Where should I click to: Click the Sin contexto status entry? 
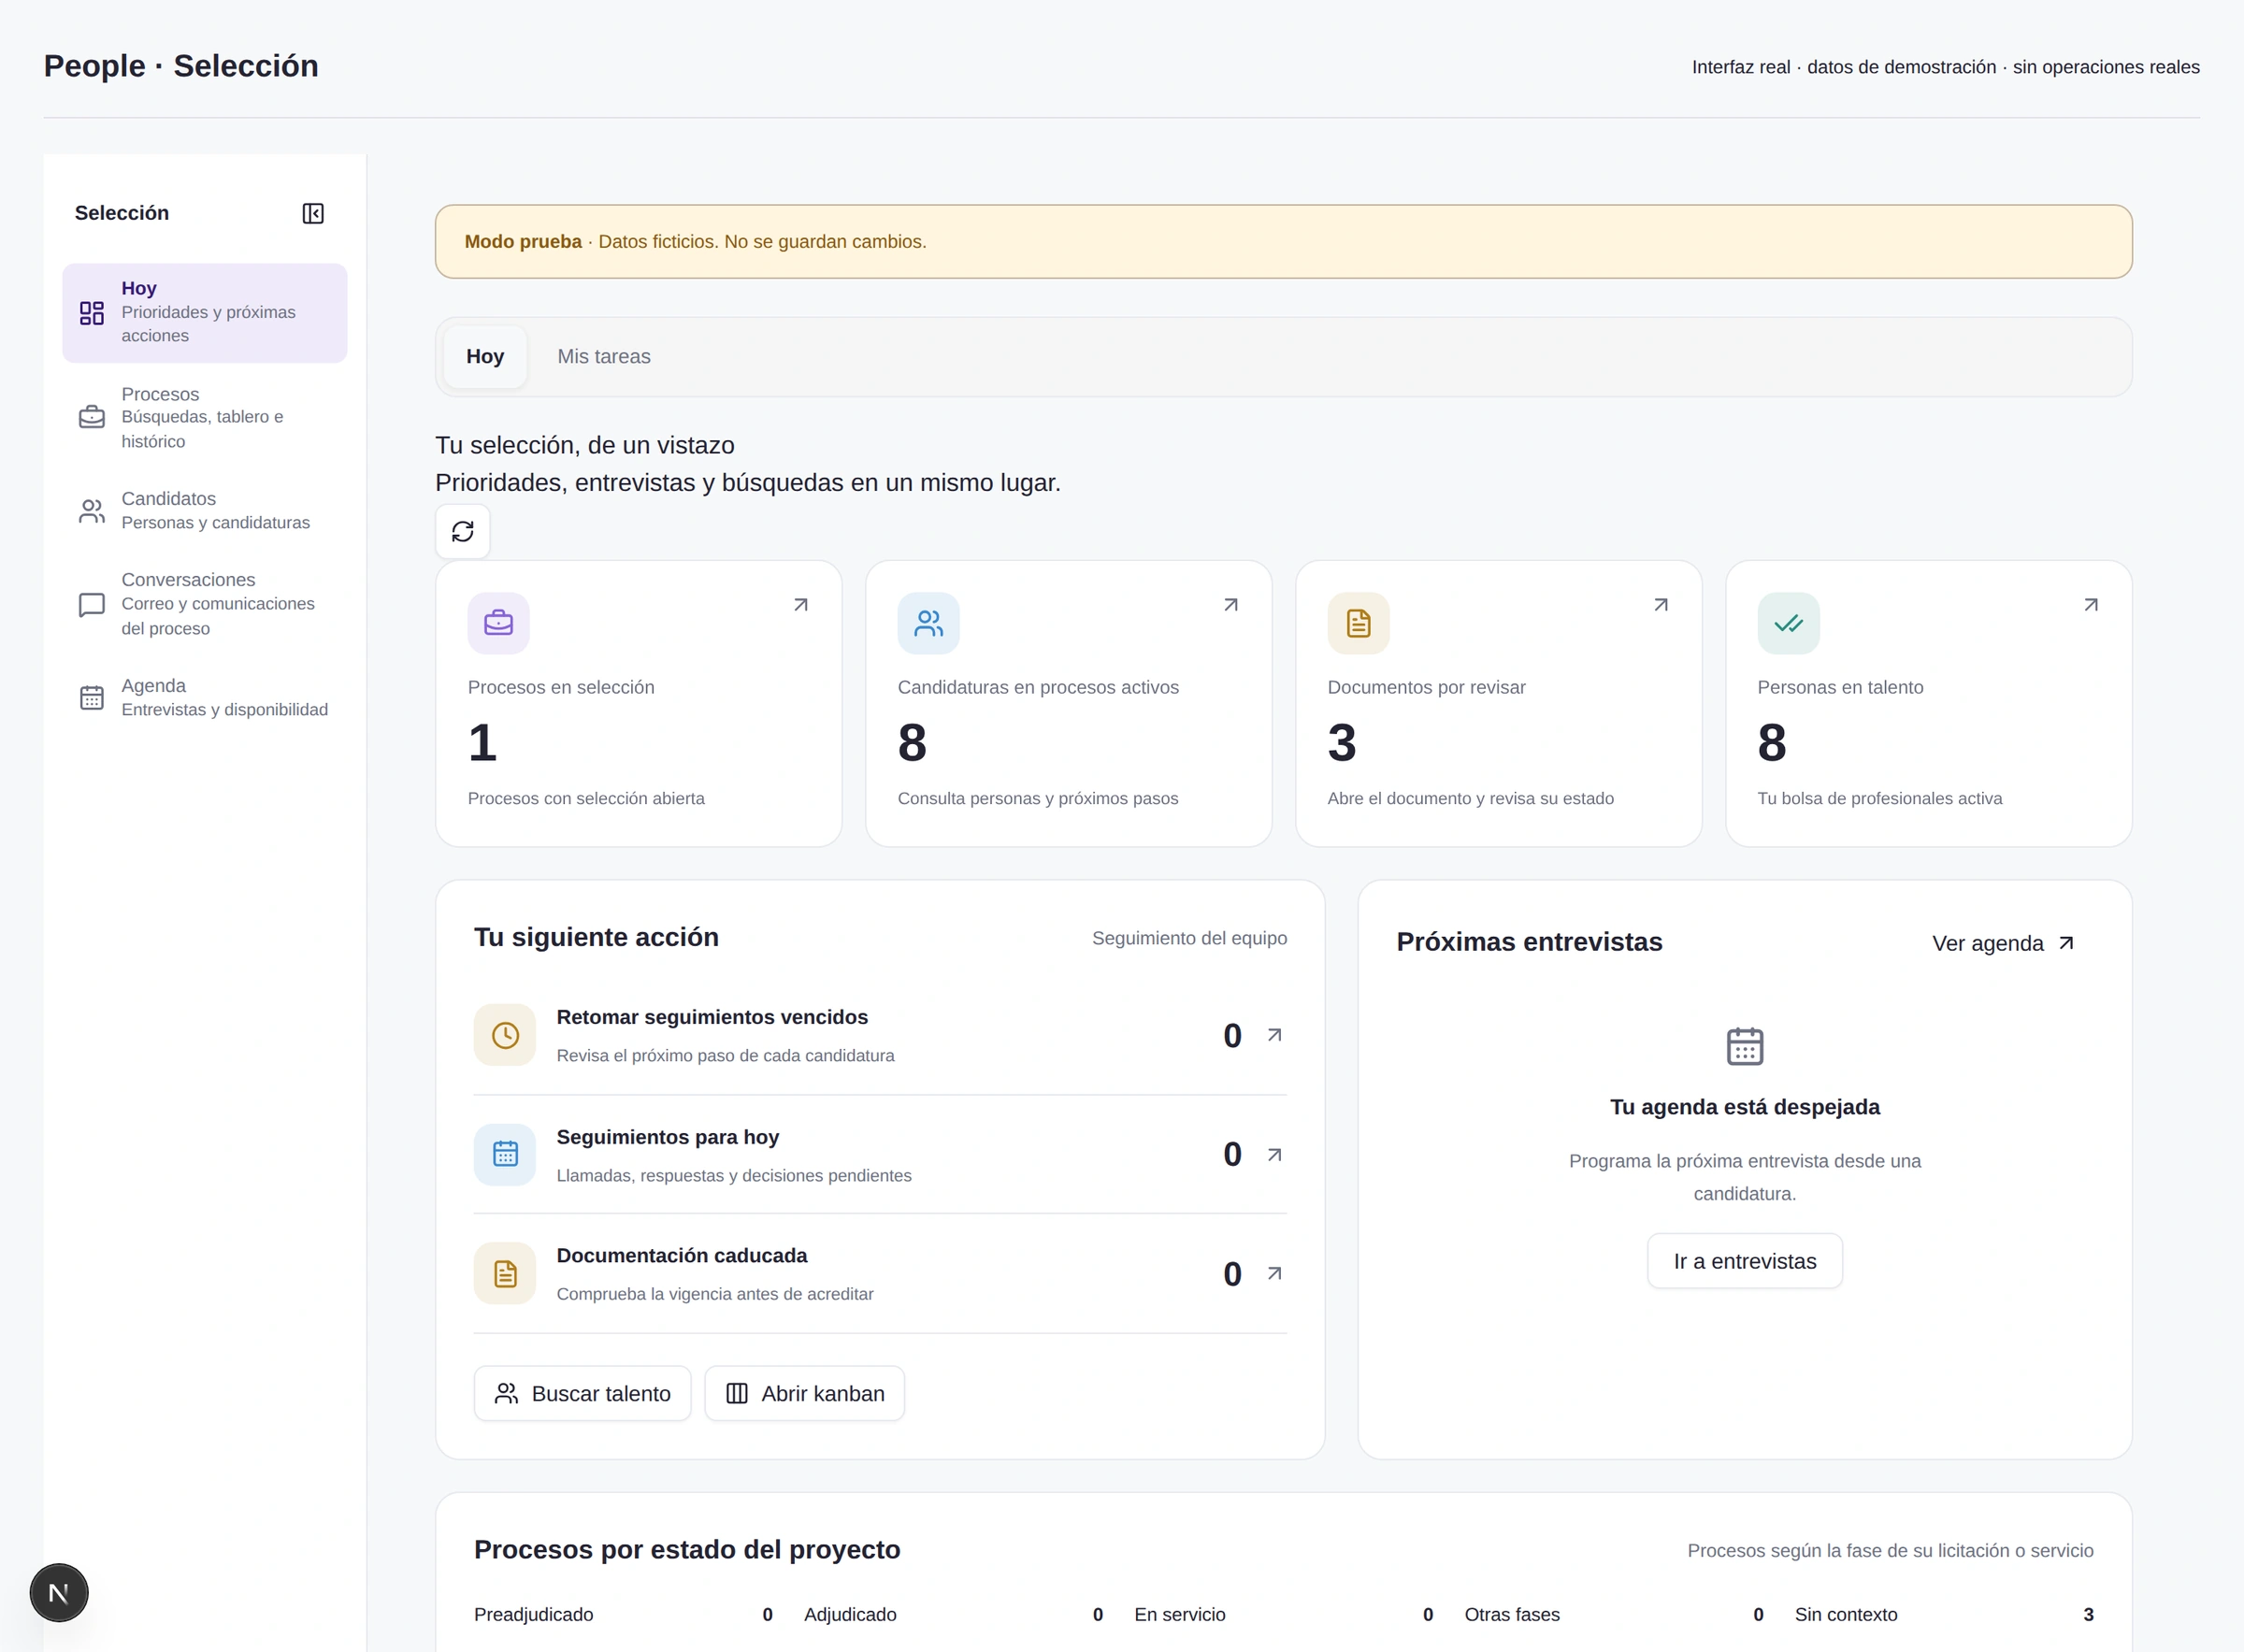click(x=1944, y=1614)
